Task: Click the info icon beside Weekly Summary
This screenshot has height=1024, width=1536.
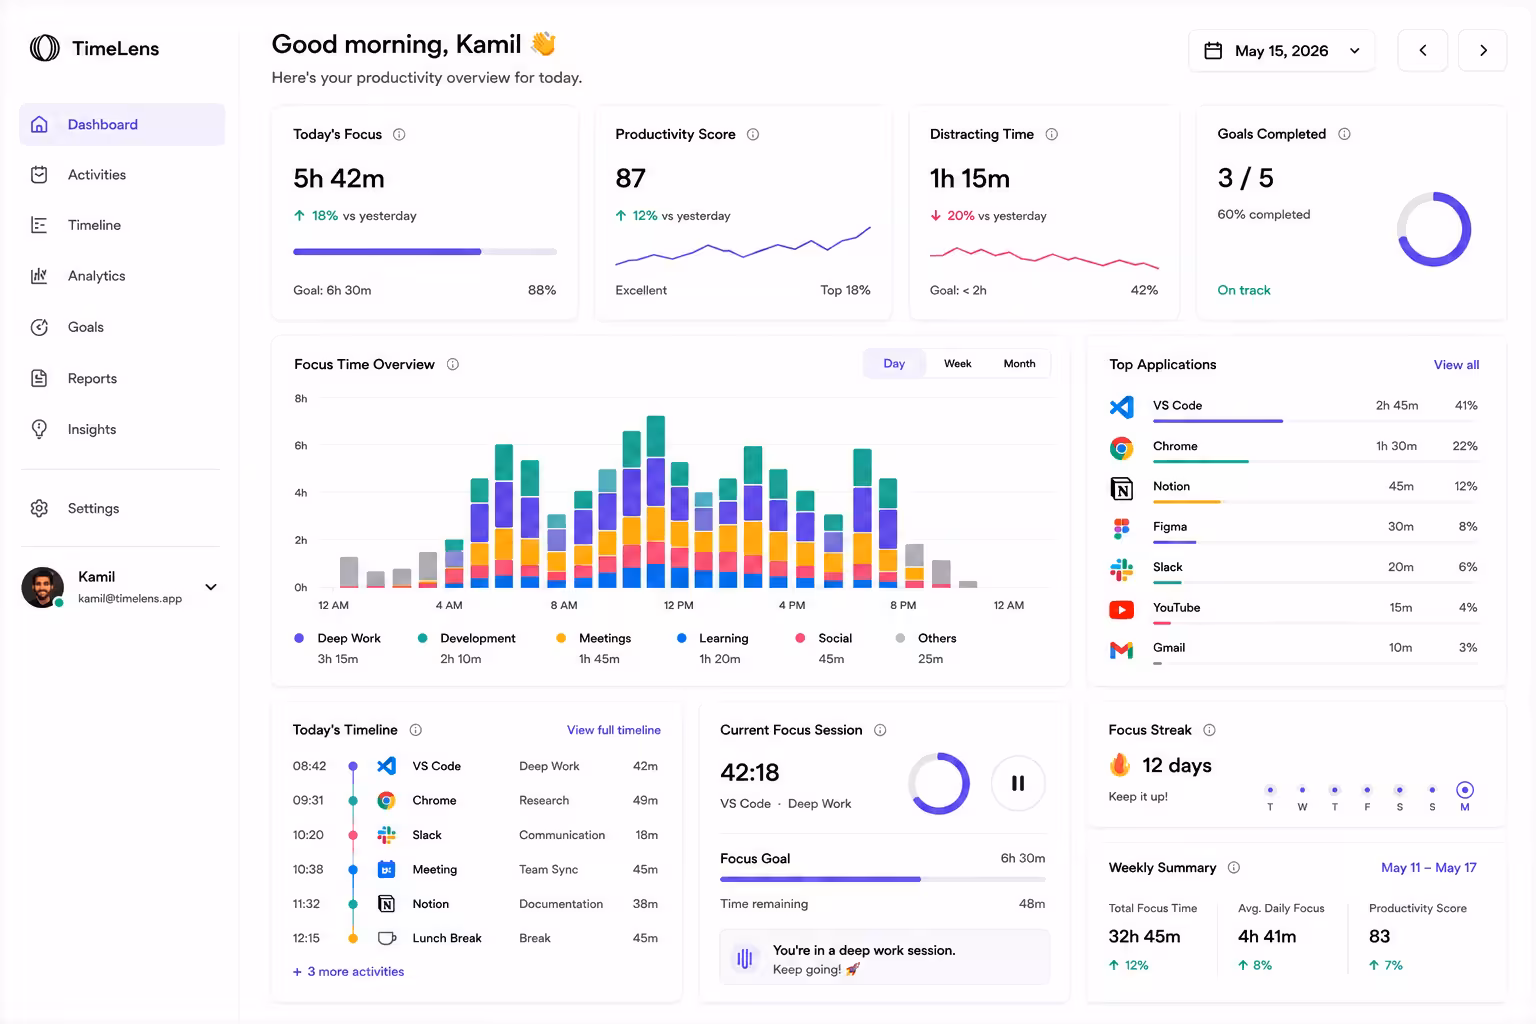Action: coord(1233,867)
